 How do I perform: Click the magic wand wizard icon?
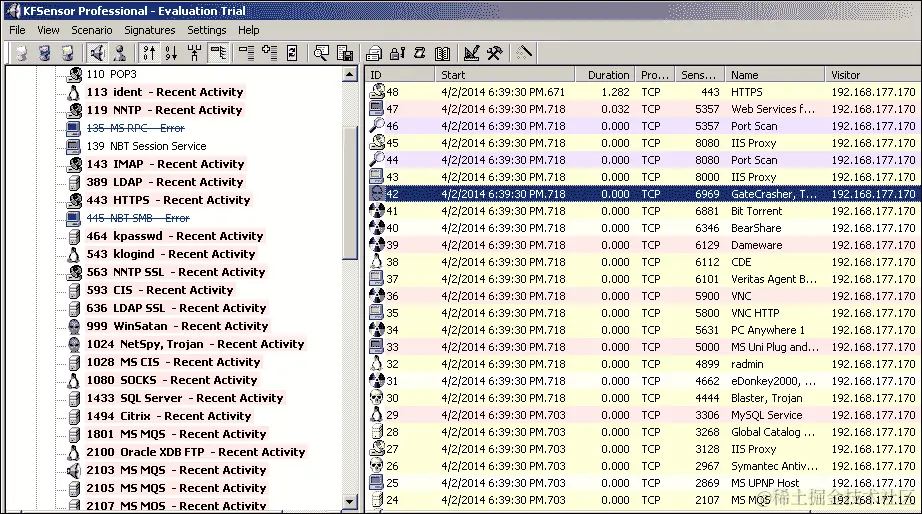pyautogui.click(x=523, y=53)
